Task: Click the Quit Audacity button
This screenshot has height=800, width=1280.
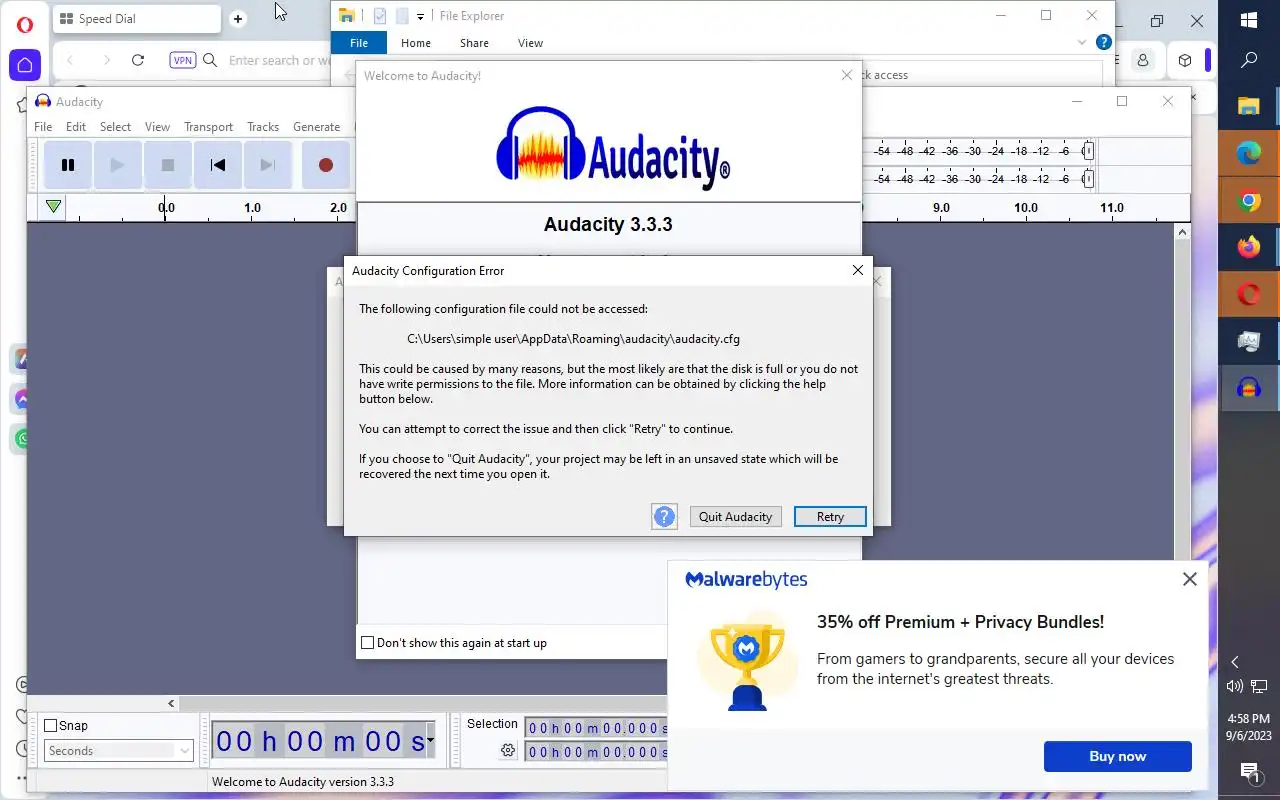Action: [735, 517]
